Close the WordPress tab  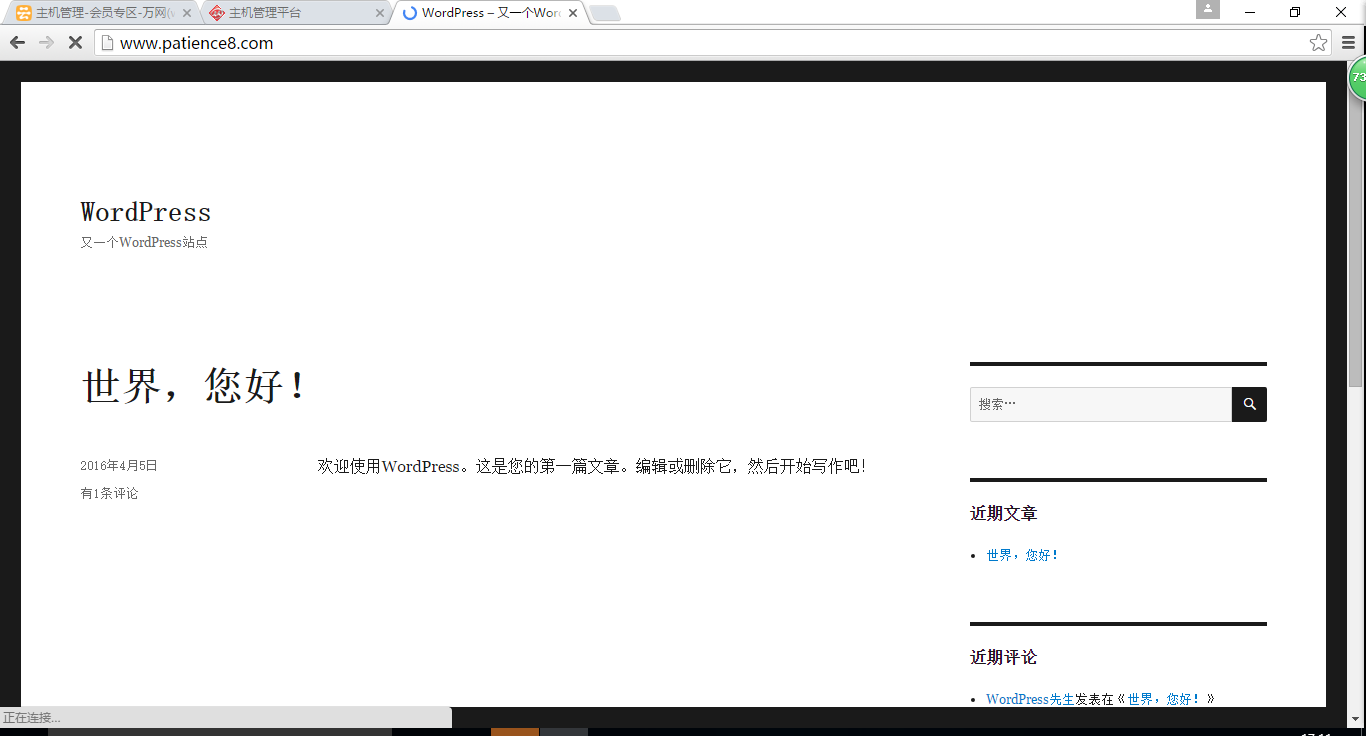point(573,14)
